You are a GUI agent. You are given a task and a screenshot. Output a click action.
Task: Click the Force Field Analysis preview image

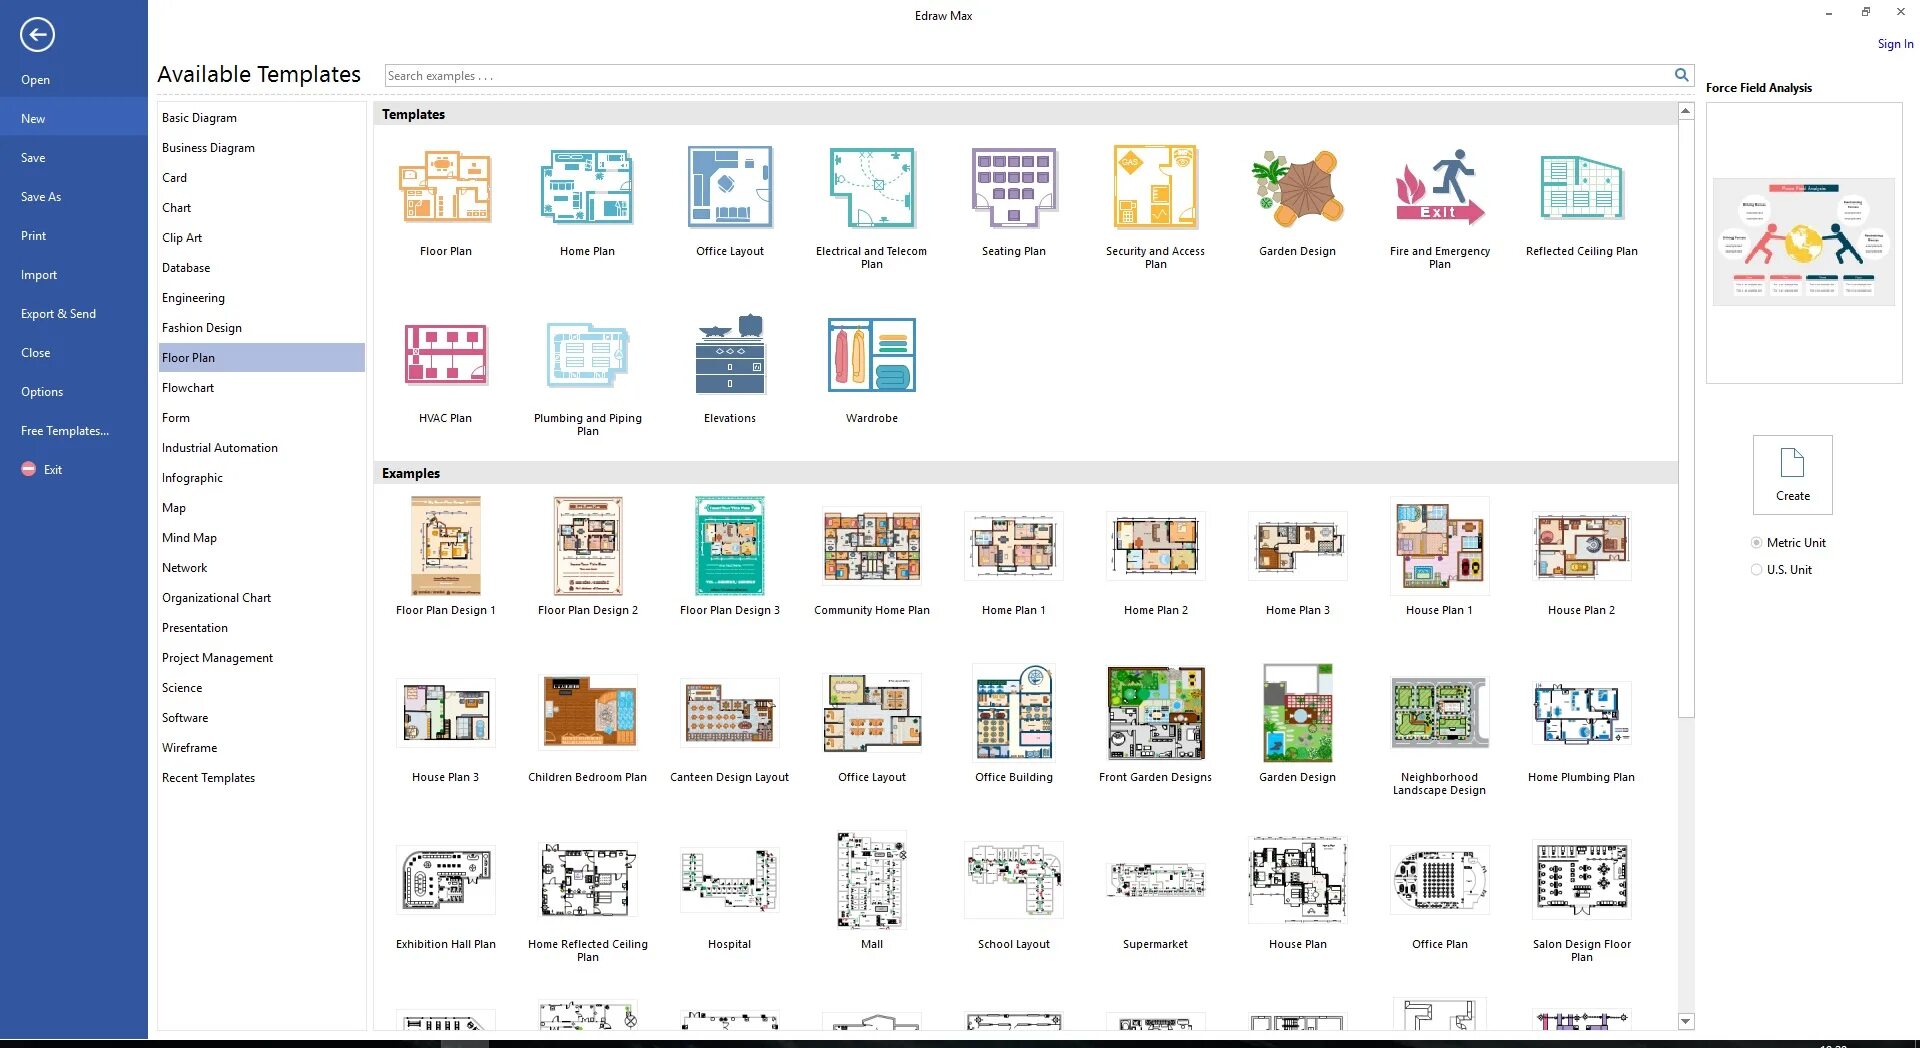pyautogui.click(x=1804, y=242)
